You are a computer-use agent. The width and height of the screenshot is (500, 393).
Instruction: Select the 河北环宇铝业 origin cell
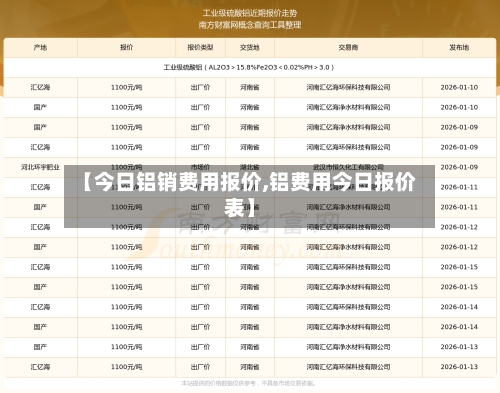point(40,167)
